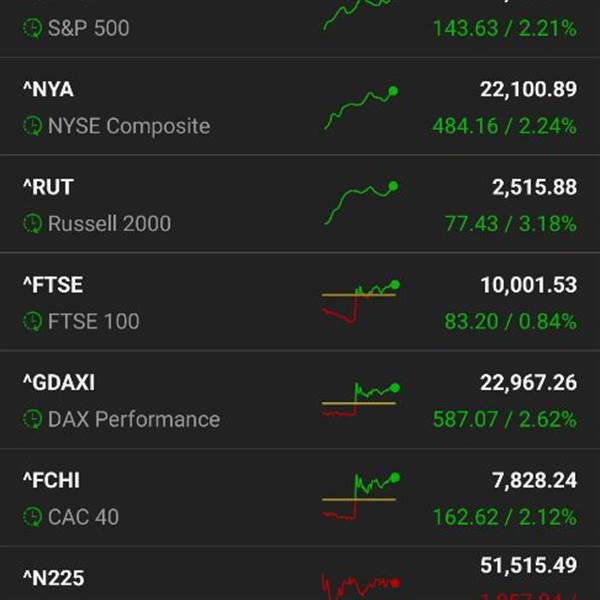
Task: Open the ^NYA sparkline chart
Action: 361,108
